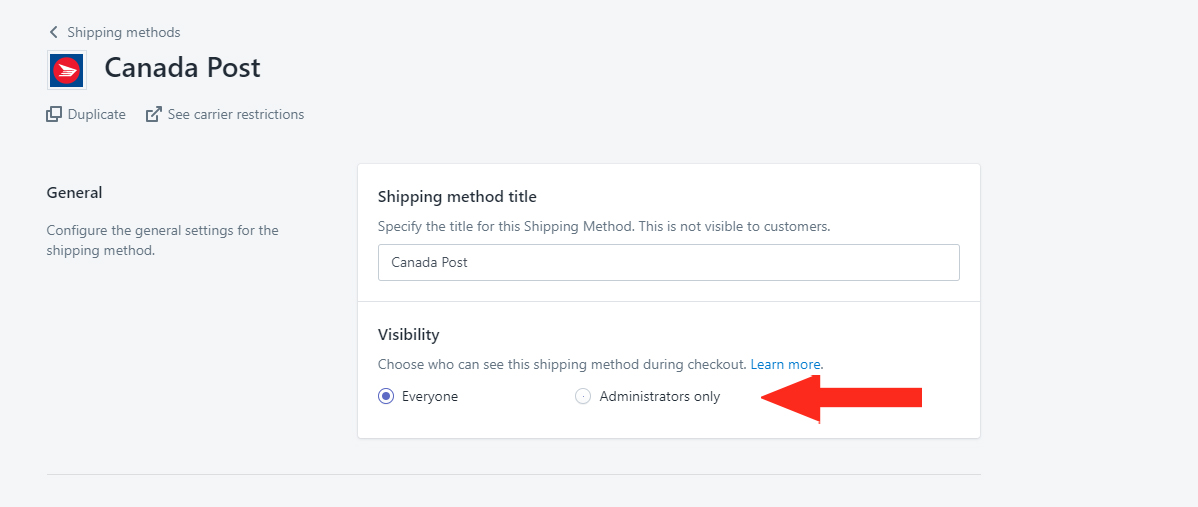Focus the Shipping method title input field

[x=669, y=263]
